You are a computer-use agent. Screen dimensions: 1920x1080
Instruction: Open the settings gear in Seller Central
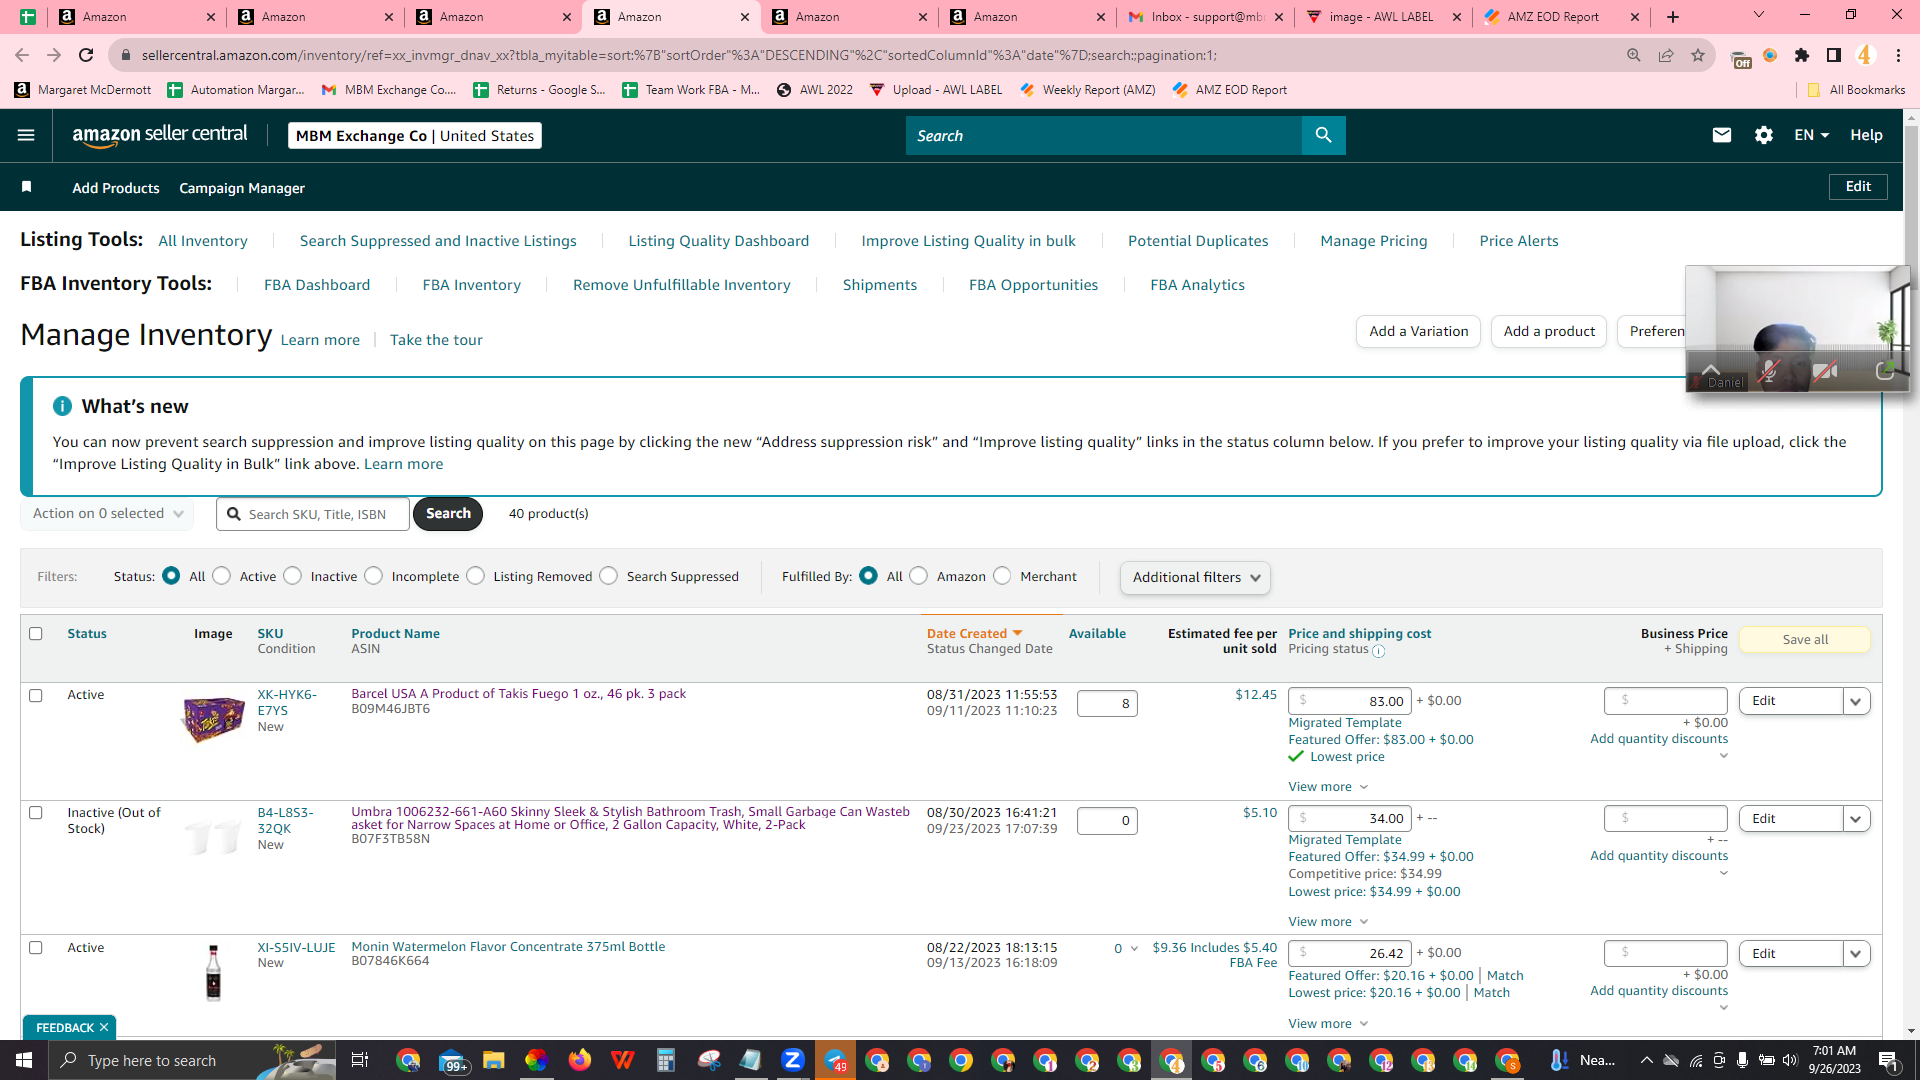[1764, 135]
